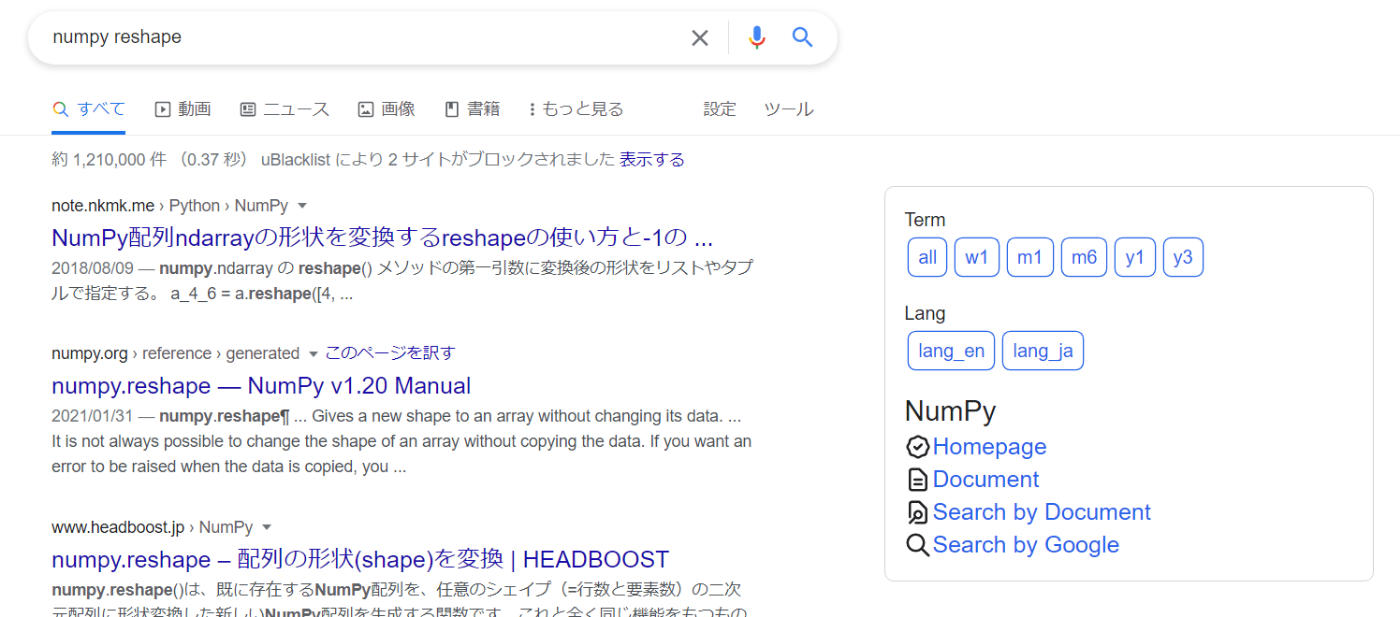The height and width of the screenshot is (617, 1400).
Task: Click the www.headboost.jp › NumPy breadcrumb
Action: (152, 527)
